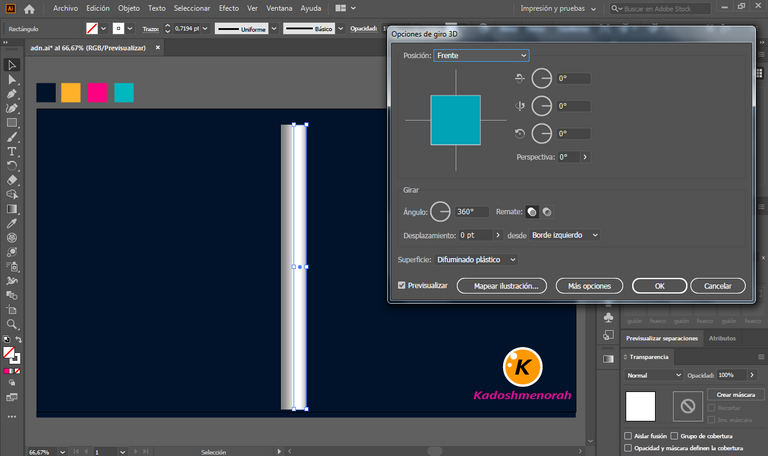This screenshot has width=768, height=456.
Task: Open the Borde izquierdo dropdown
Action: click(564, 235)
